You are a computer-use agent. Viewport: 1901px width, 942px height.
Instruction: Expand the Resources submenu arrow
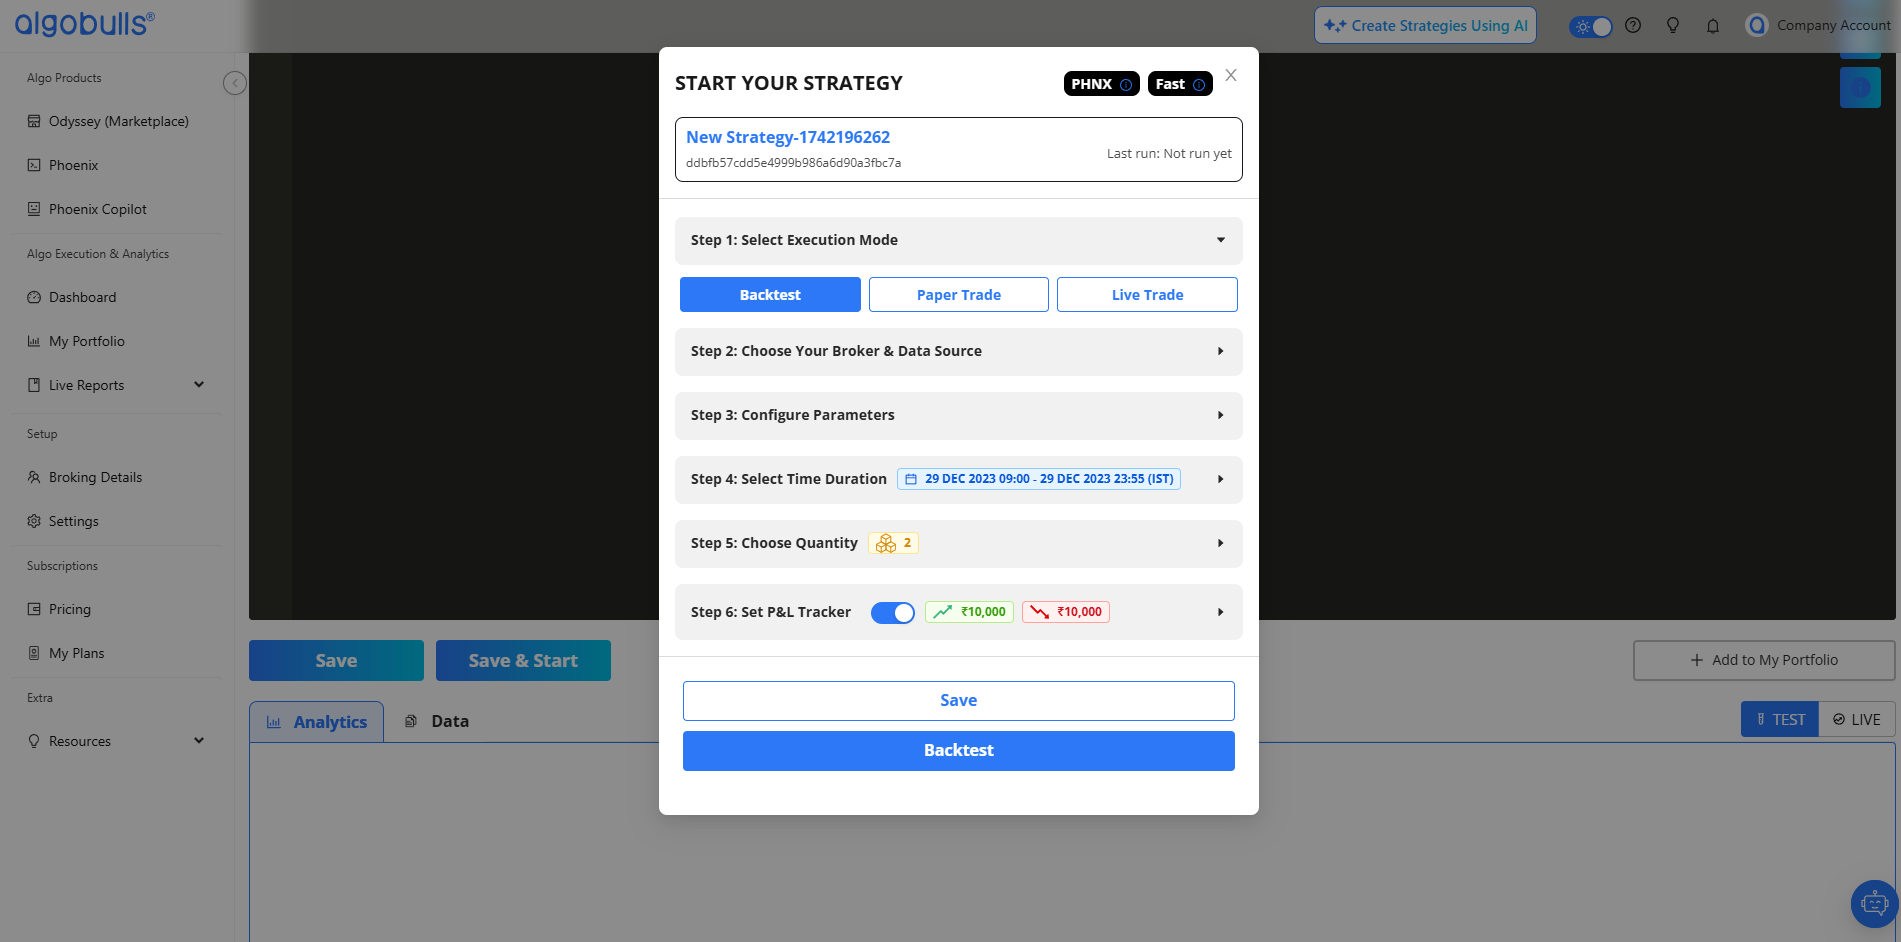click(x=199, y=741)
